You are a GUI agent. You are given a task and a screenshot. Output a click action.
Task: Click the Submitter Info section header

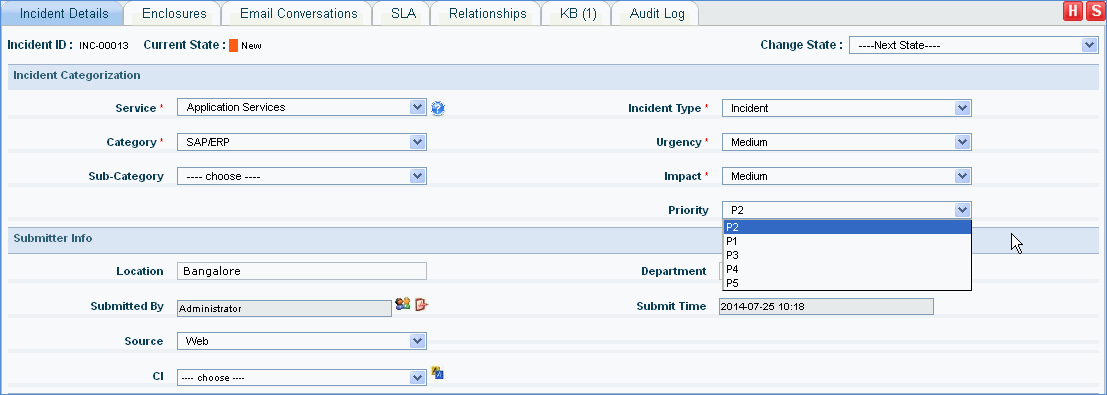click(553, 240)
